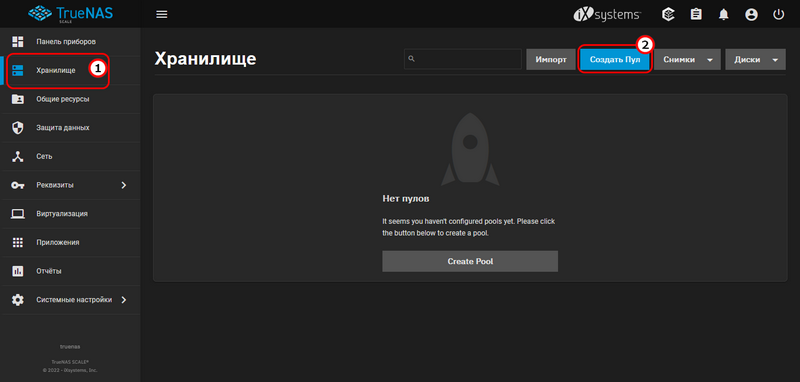Click the truenas hostname text
This screenshot has height=382, width=800.
[x=70, y=347]
